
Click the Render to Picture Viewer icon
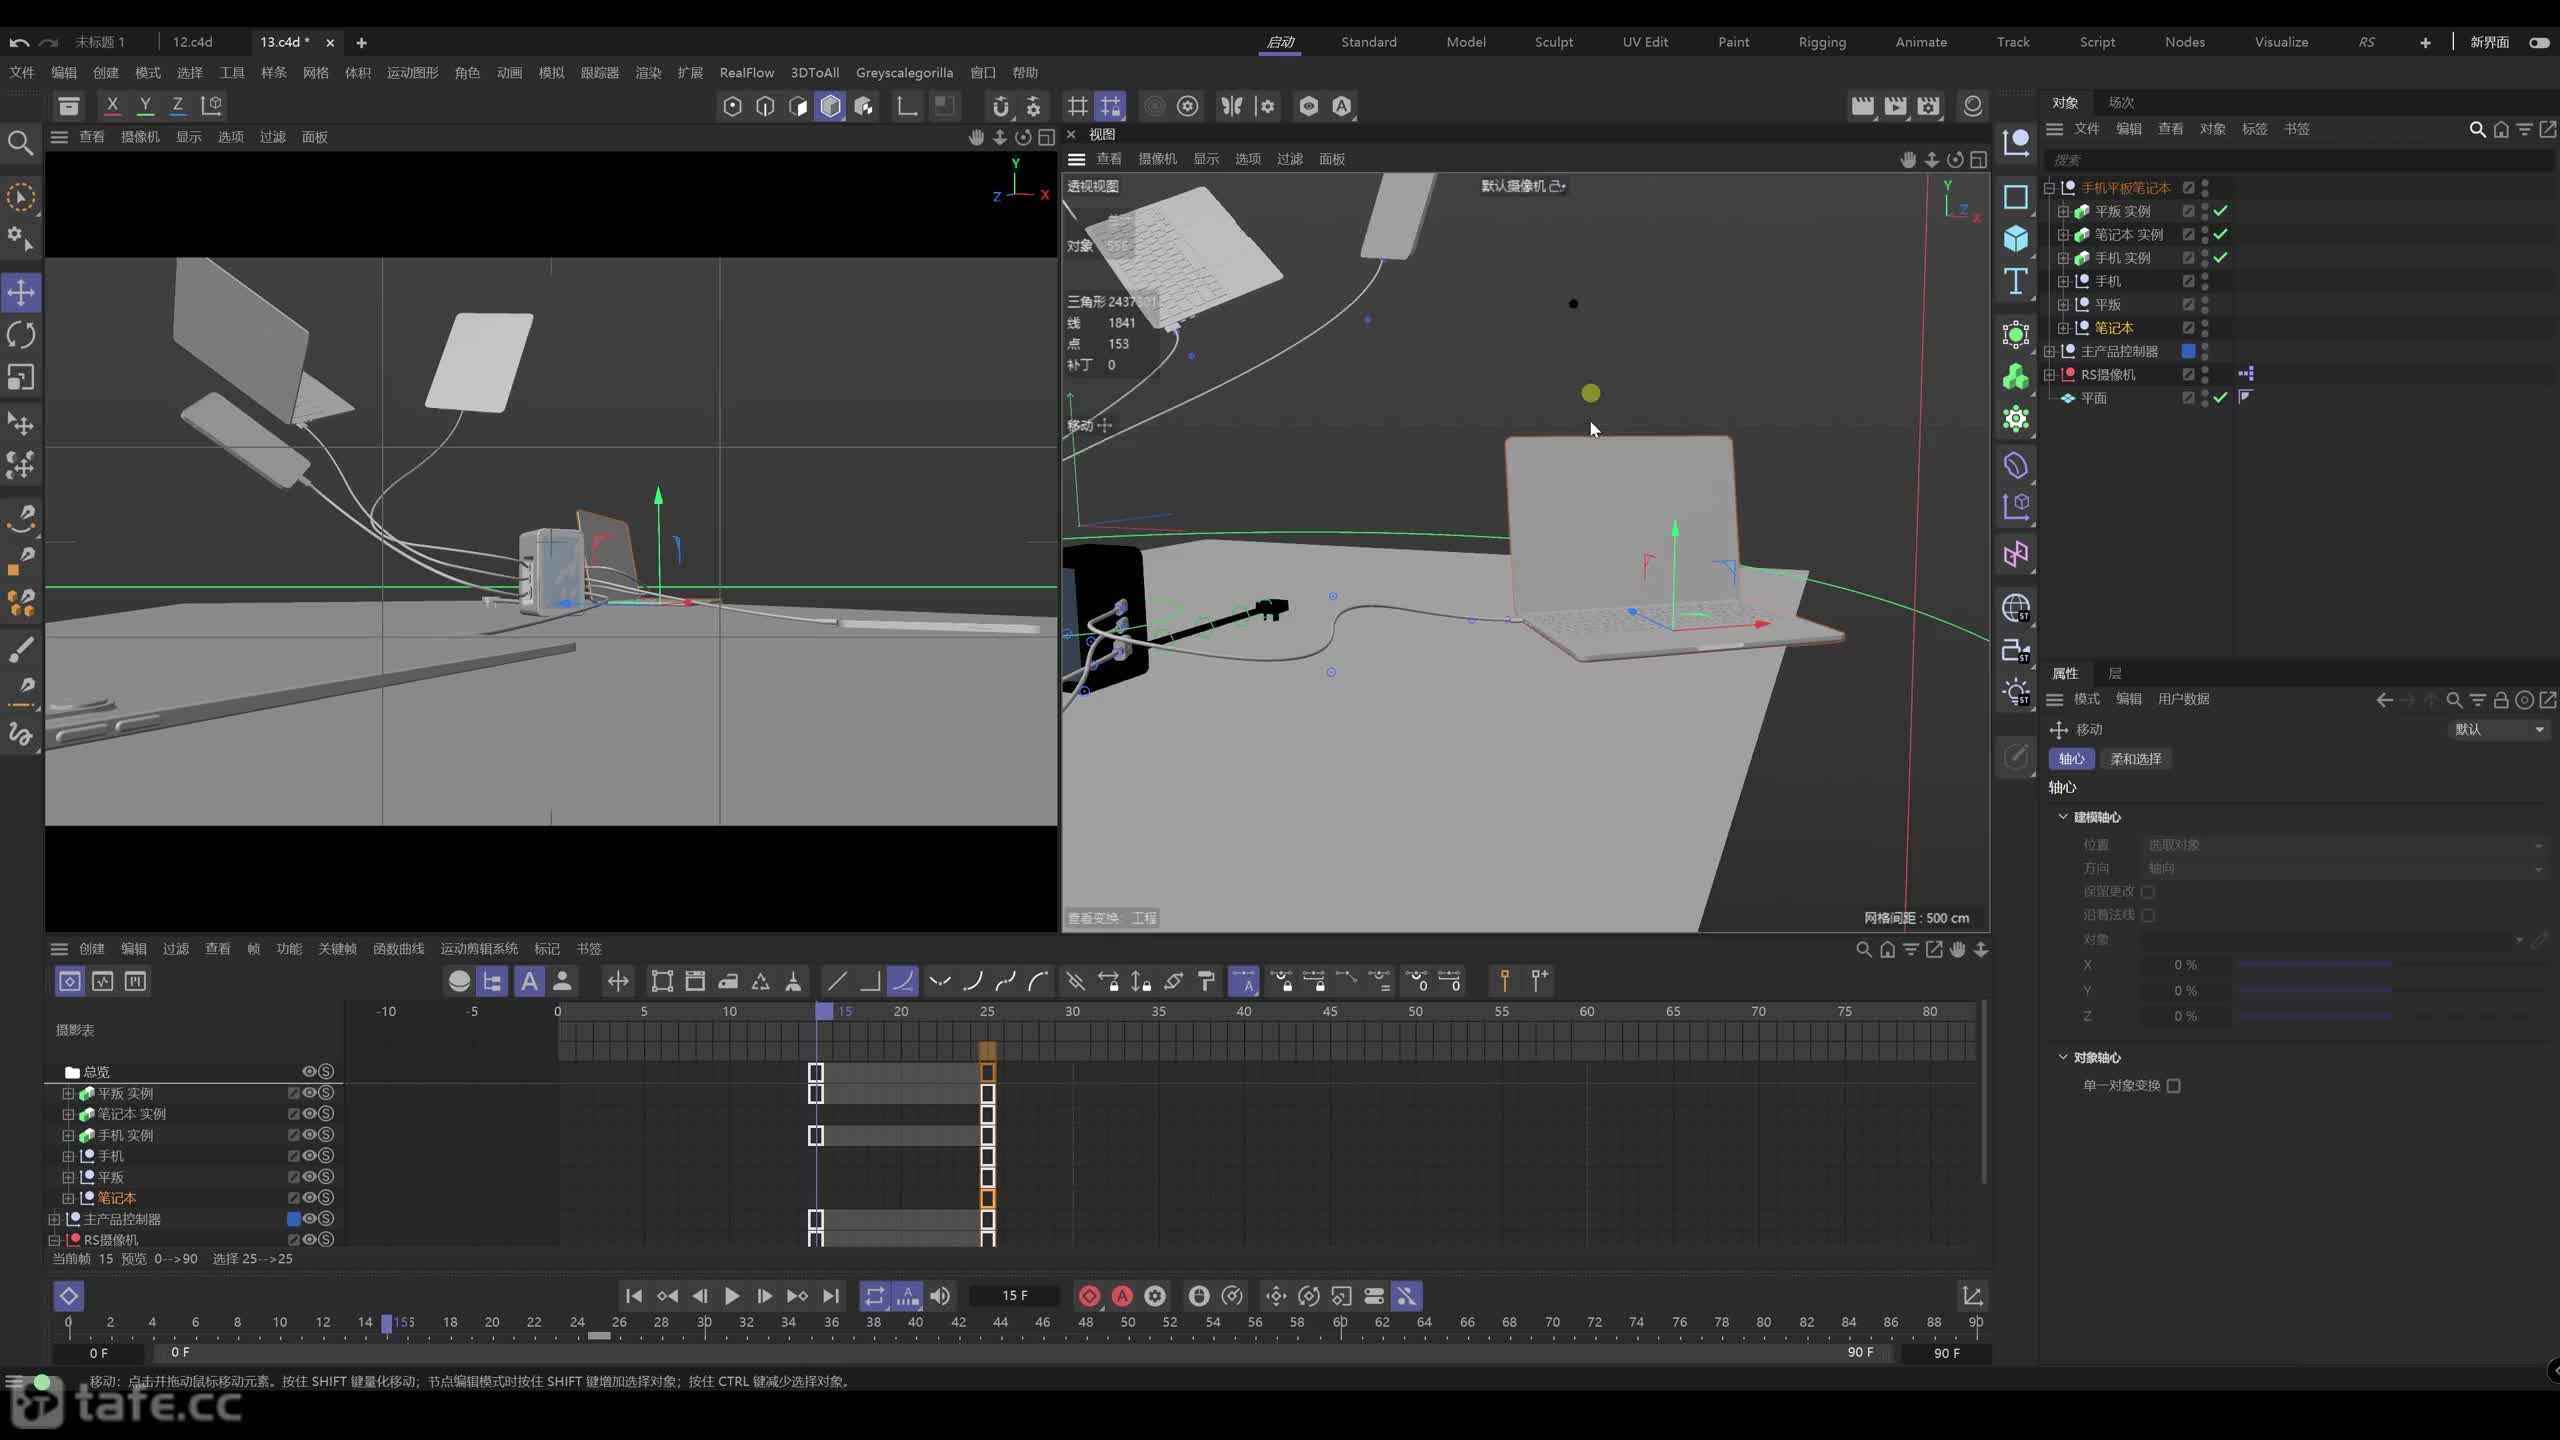tap(1895, 106)
